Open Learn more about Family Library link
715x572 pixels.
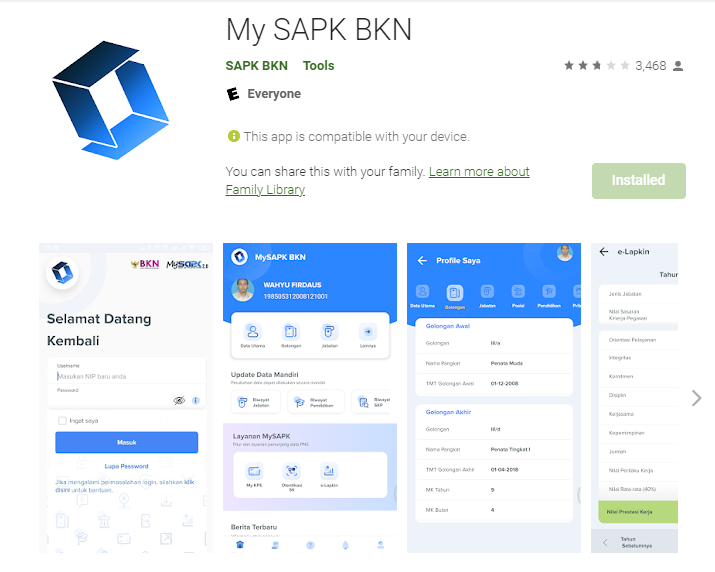click(378, 181)
